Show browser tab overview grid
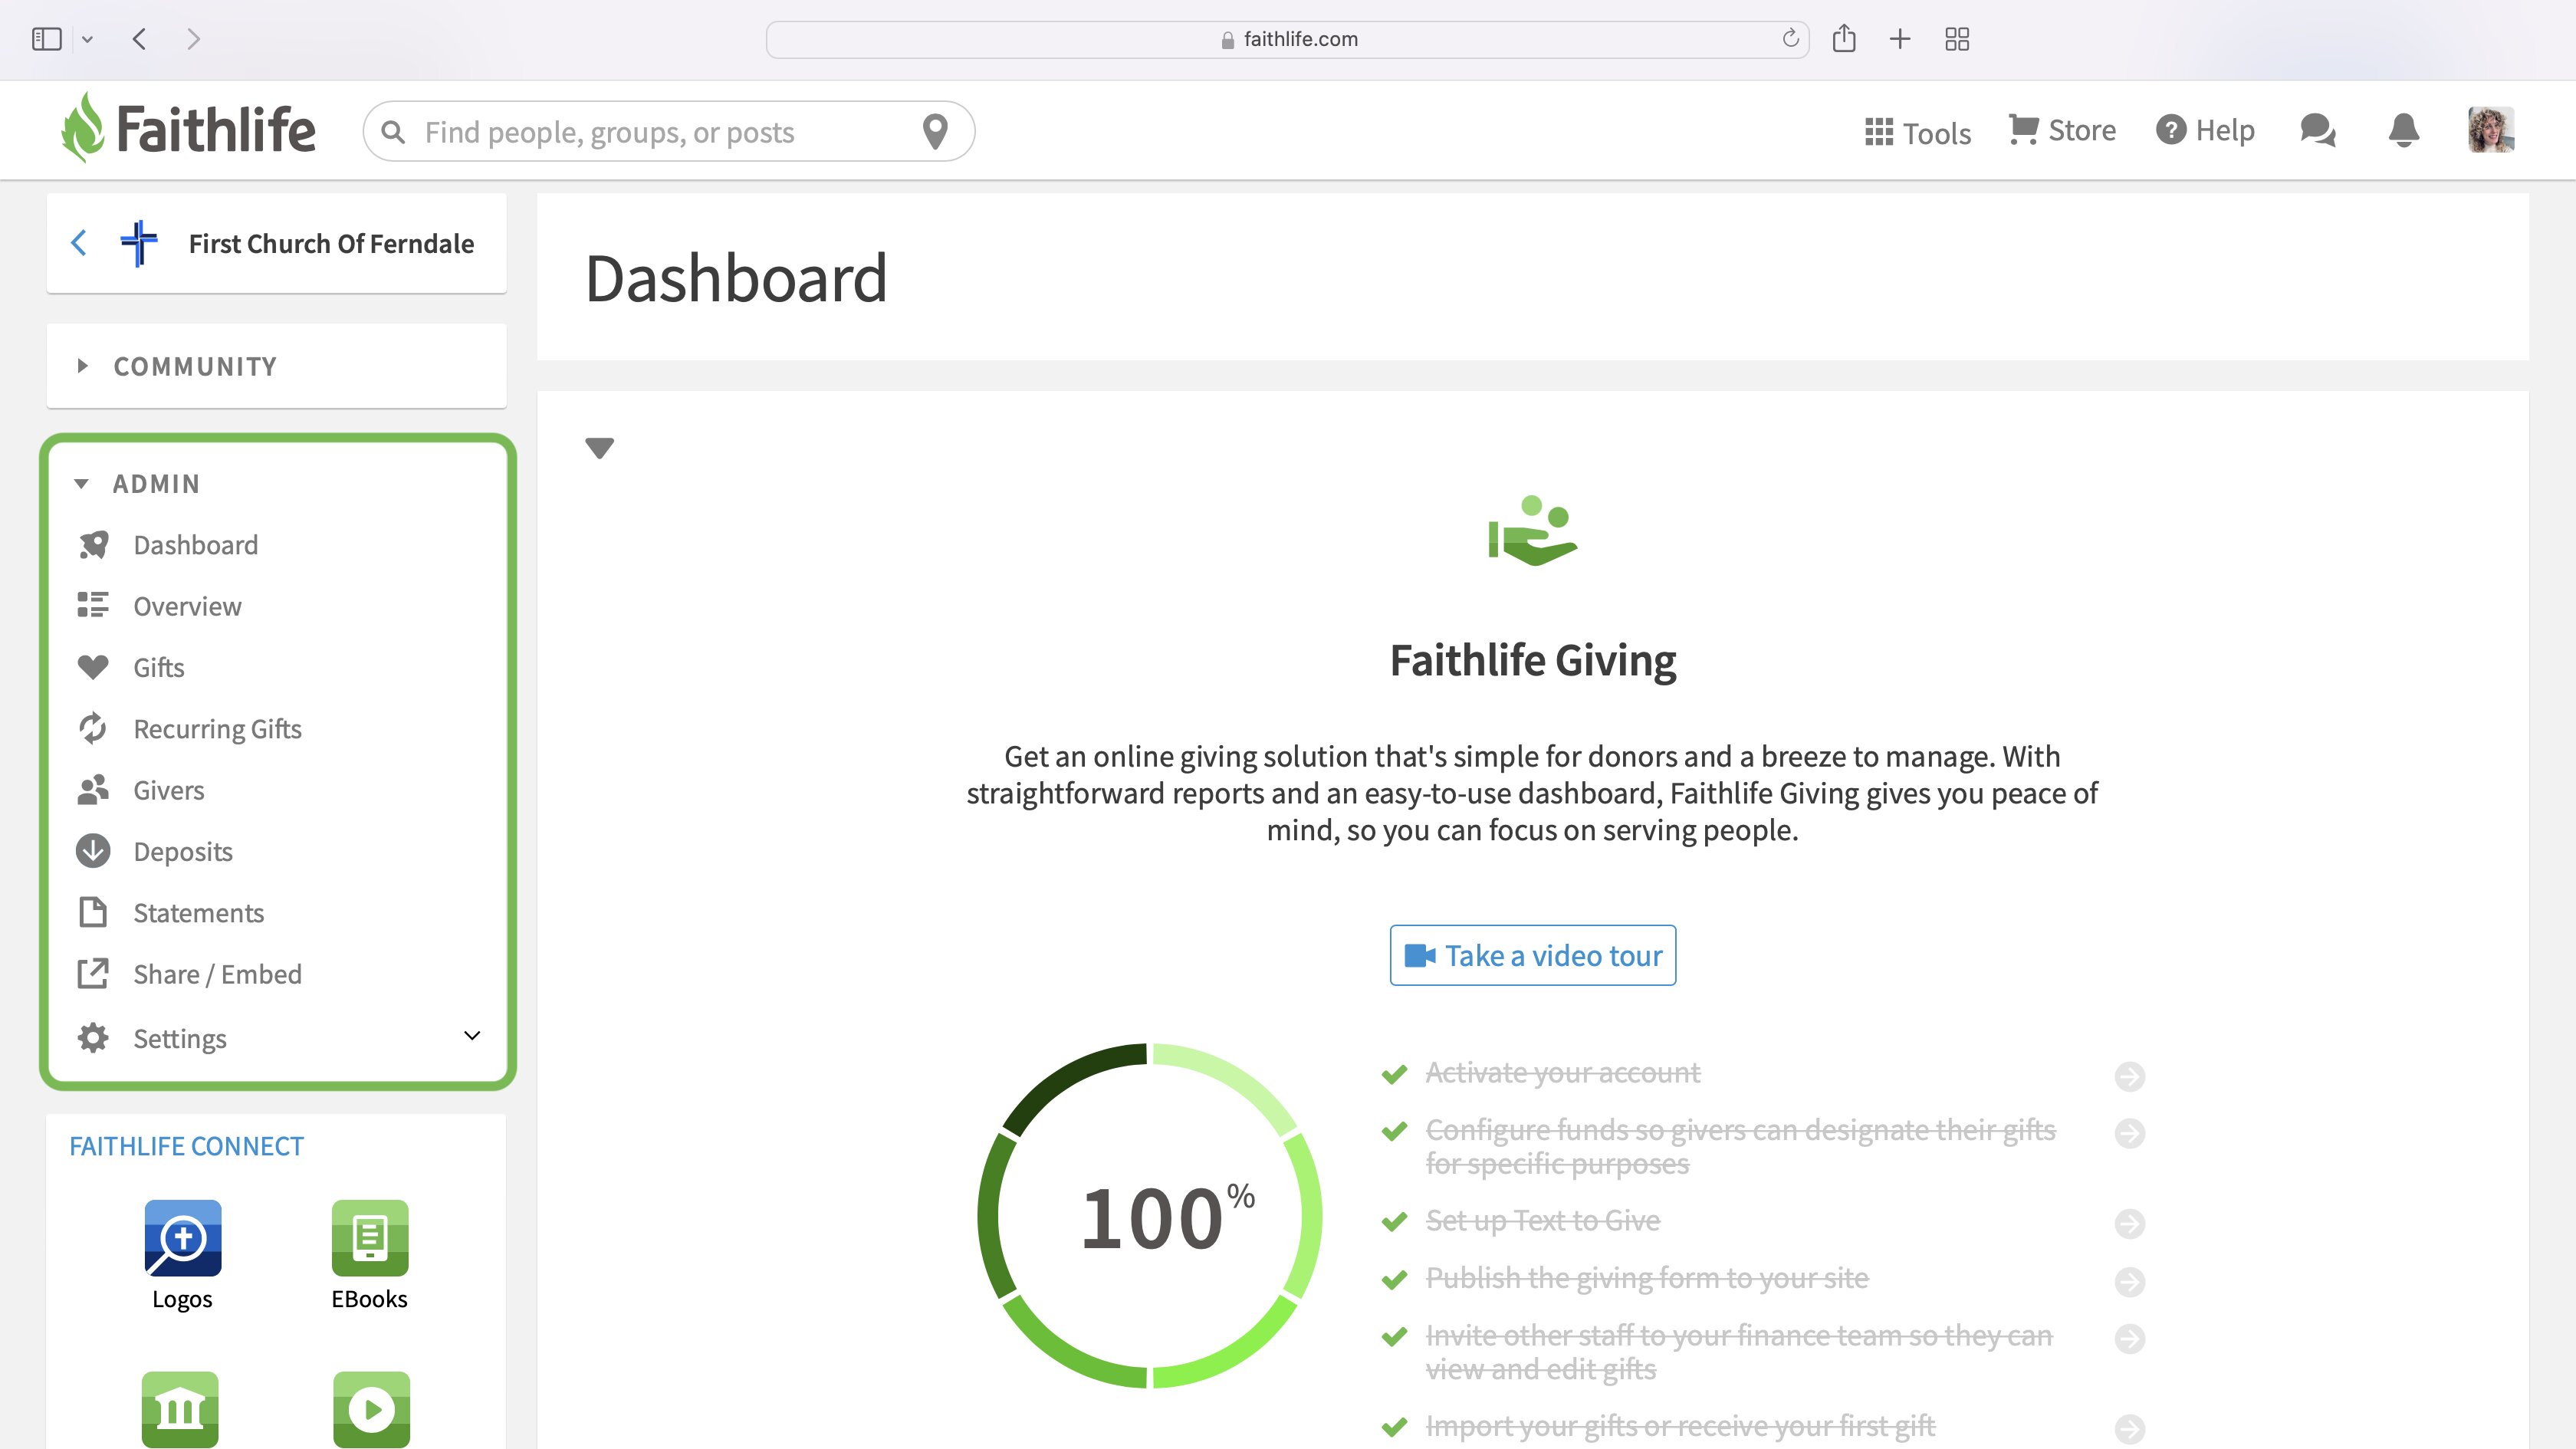 click(1957, 39)
